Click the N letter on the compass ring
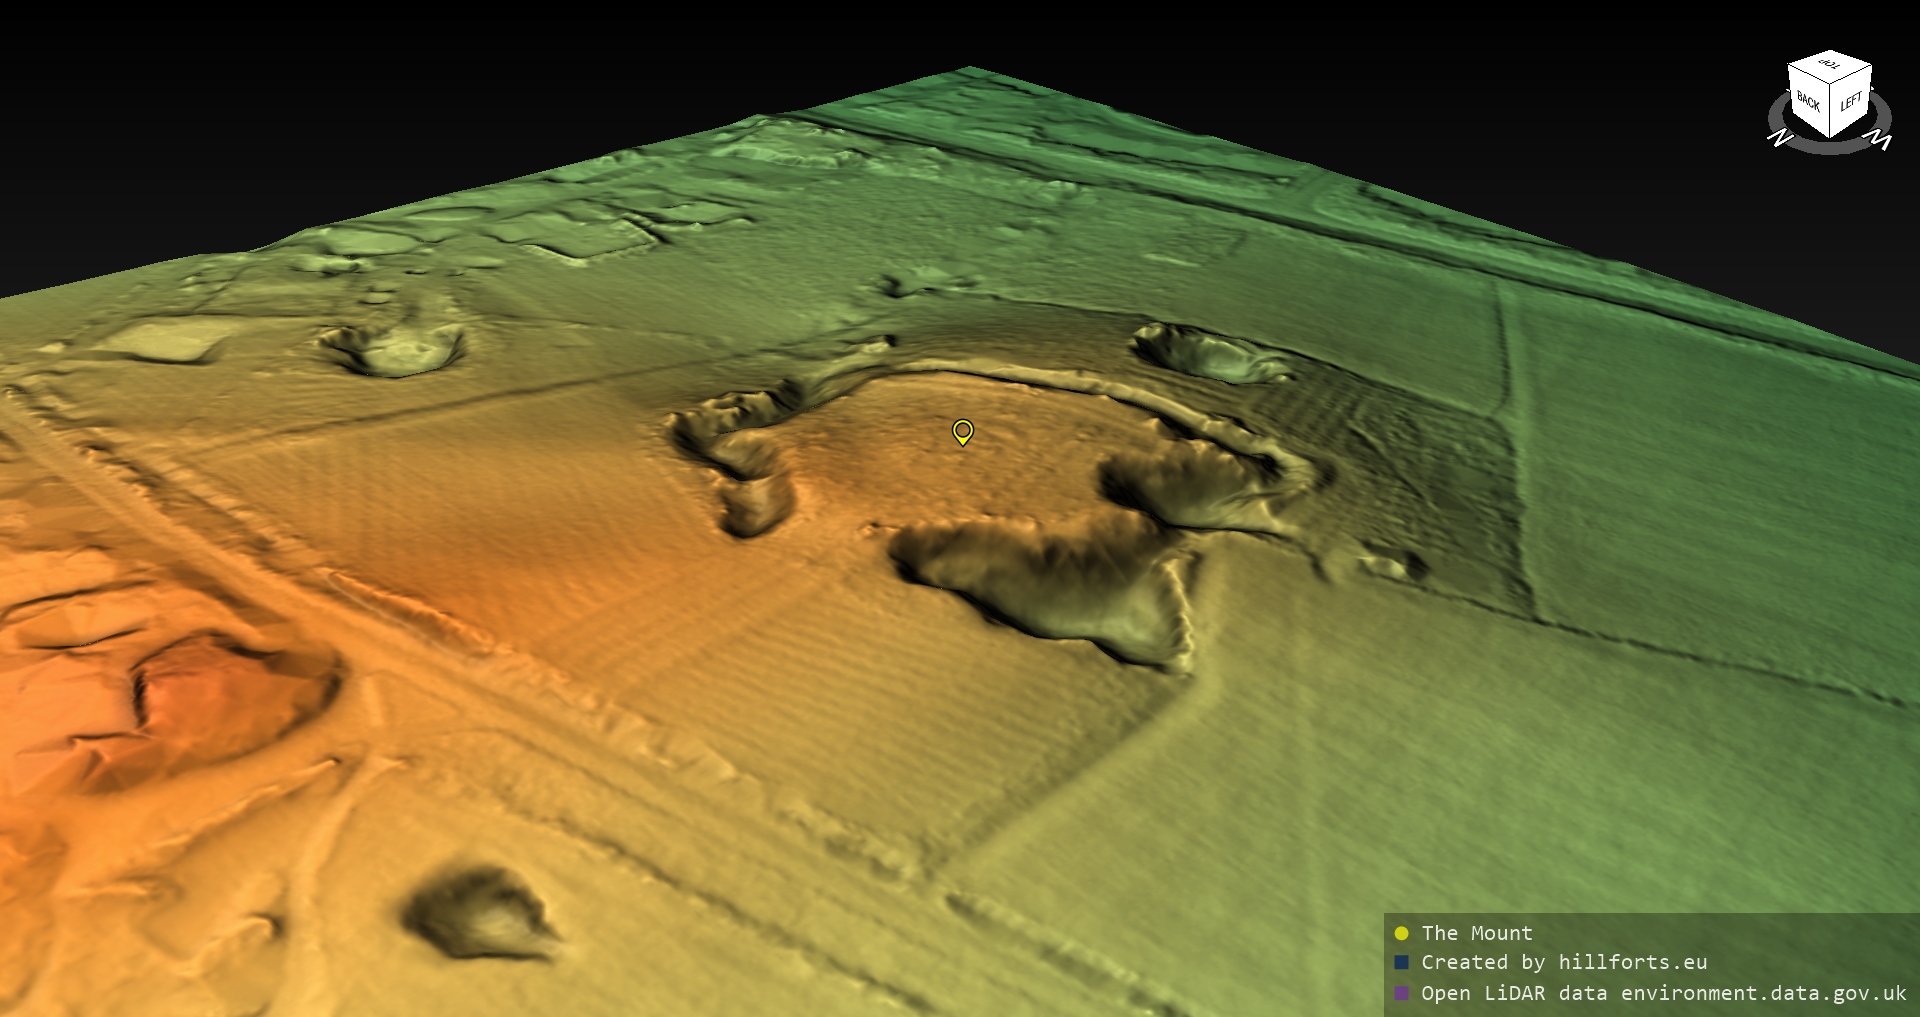 click(x=1779, y=138)
